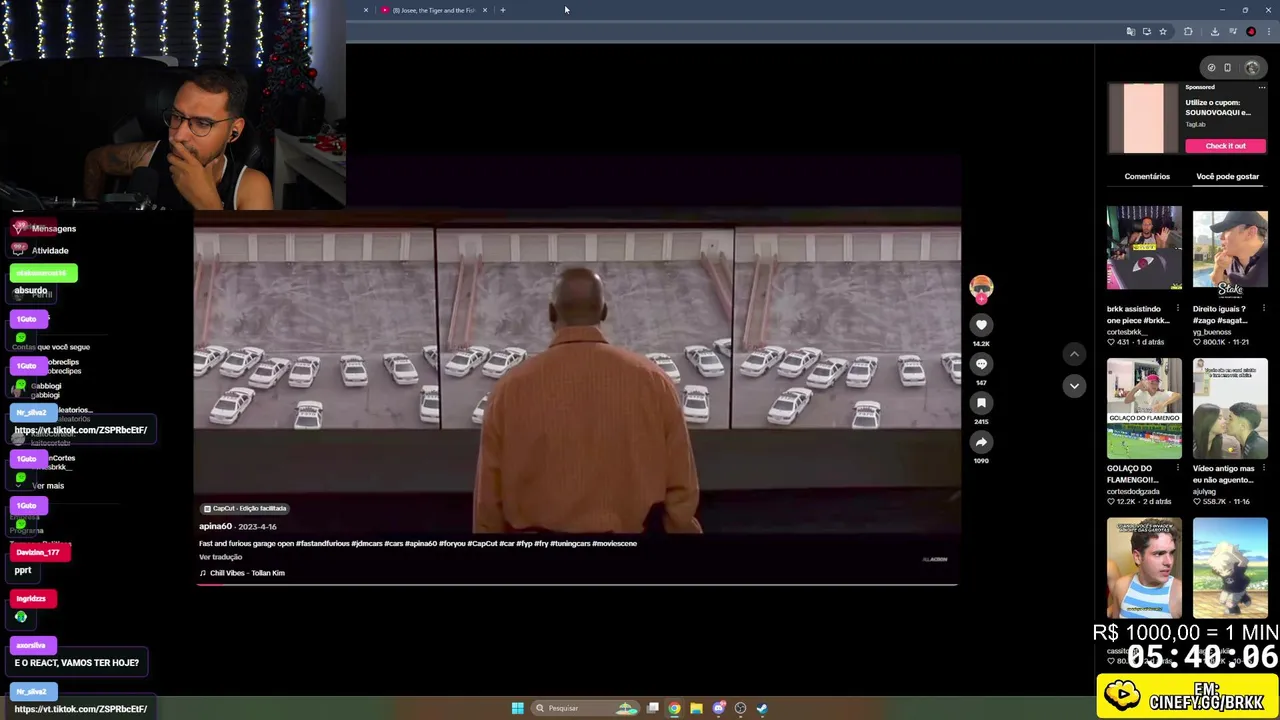Image resolution: width=1280 pixels, height=720 pixels.
Task: Open options for Direito iguais video
Action: [1263, 309]
